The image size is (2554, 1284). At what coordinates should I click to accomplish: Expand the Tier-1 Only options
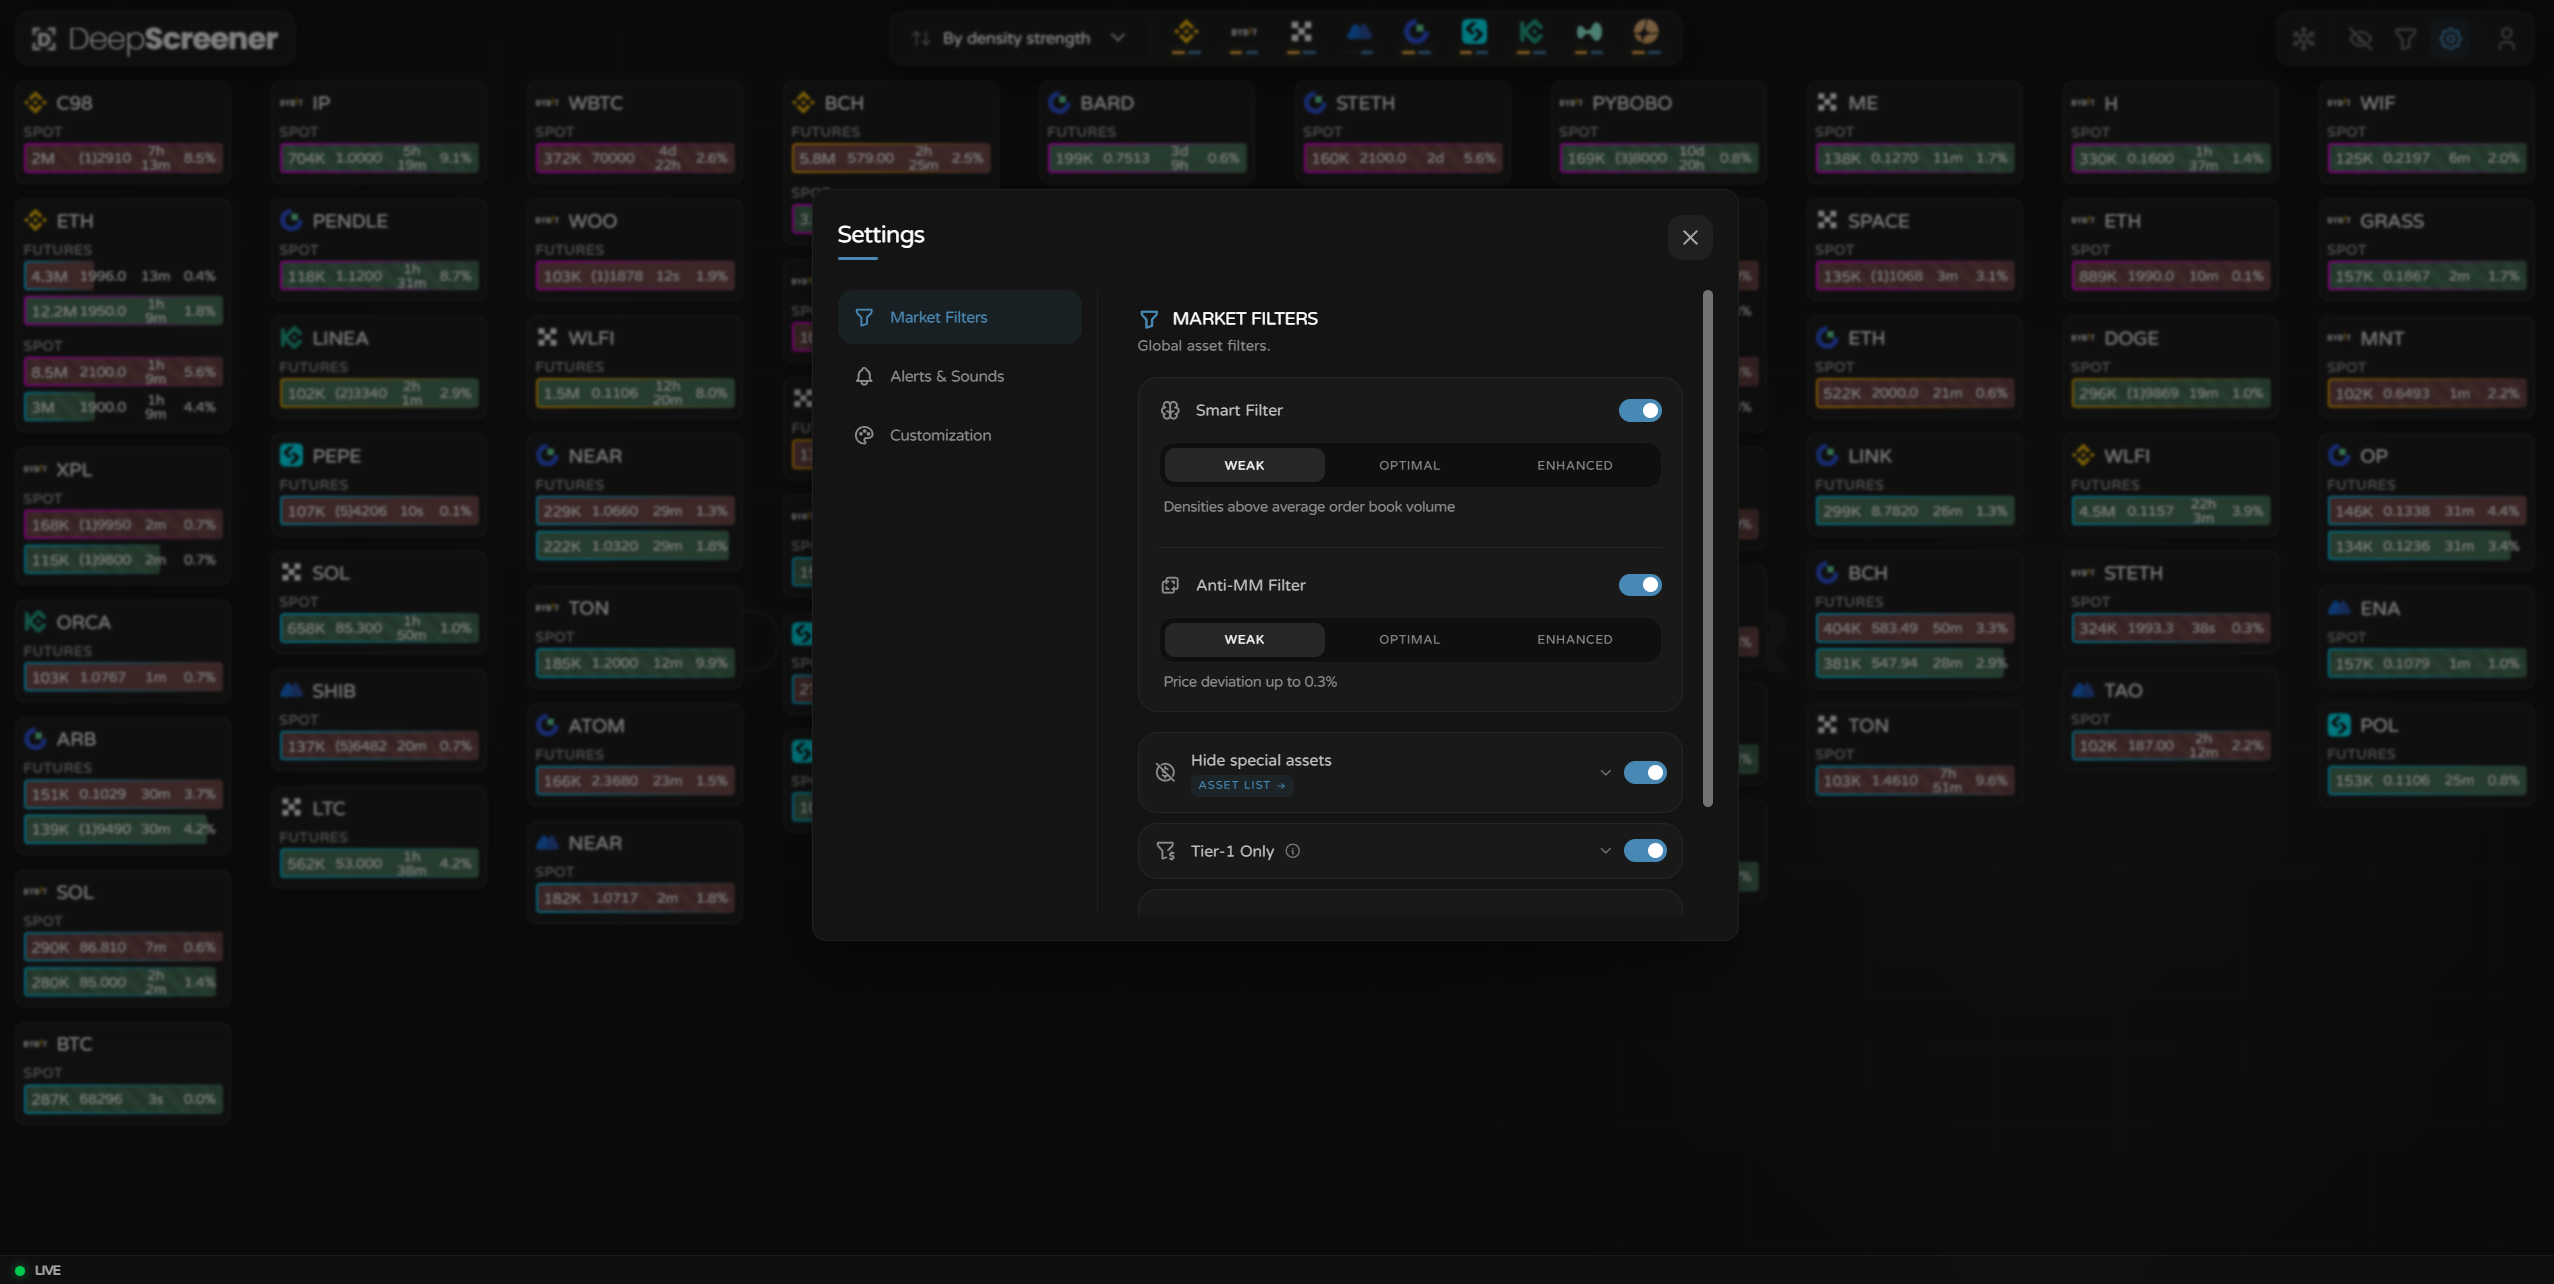[1603, 850]
